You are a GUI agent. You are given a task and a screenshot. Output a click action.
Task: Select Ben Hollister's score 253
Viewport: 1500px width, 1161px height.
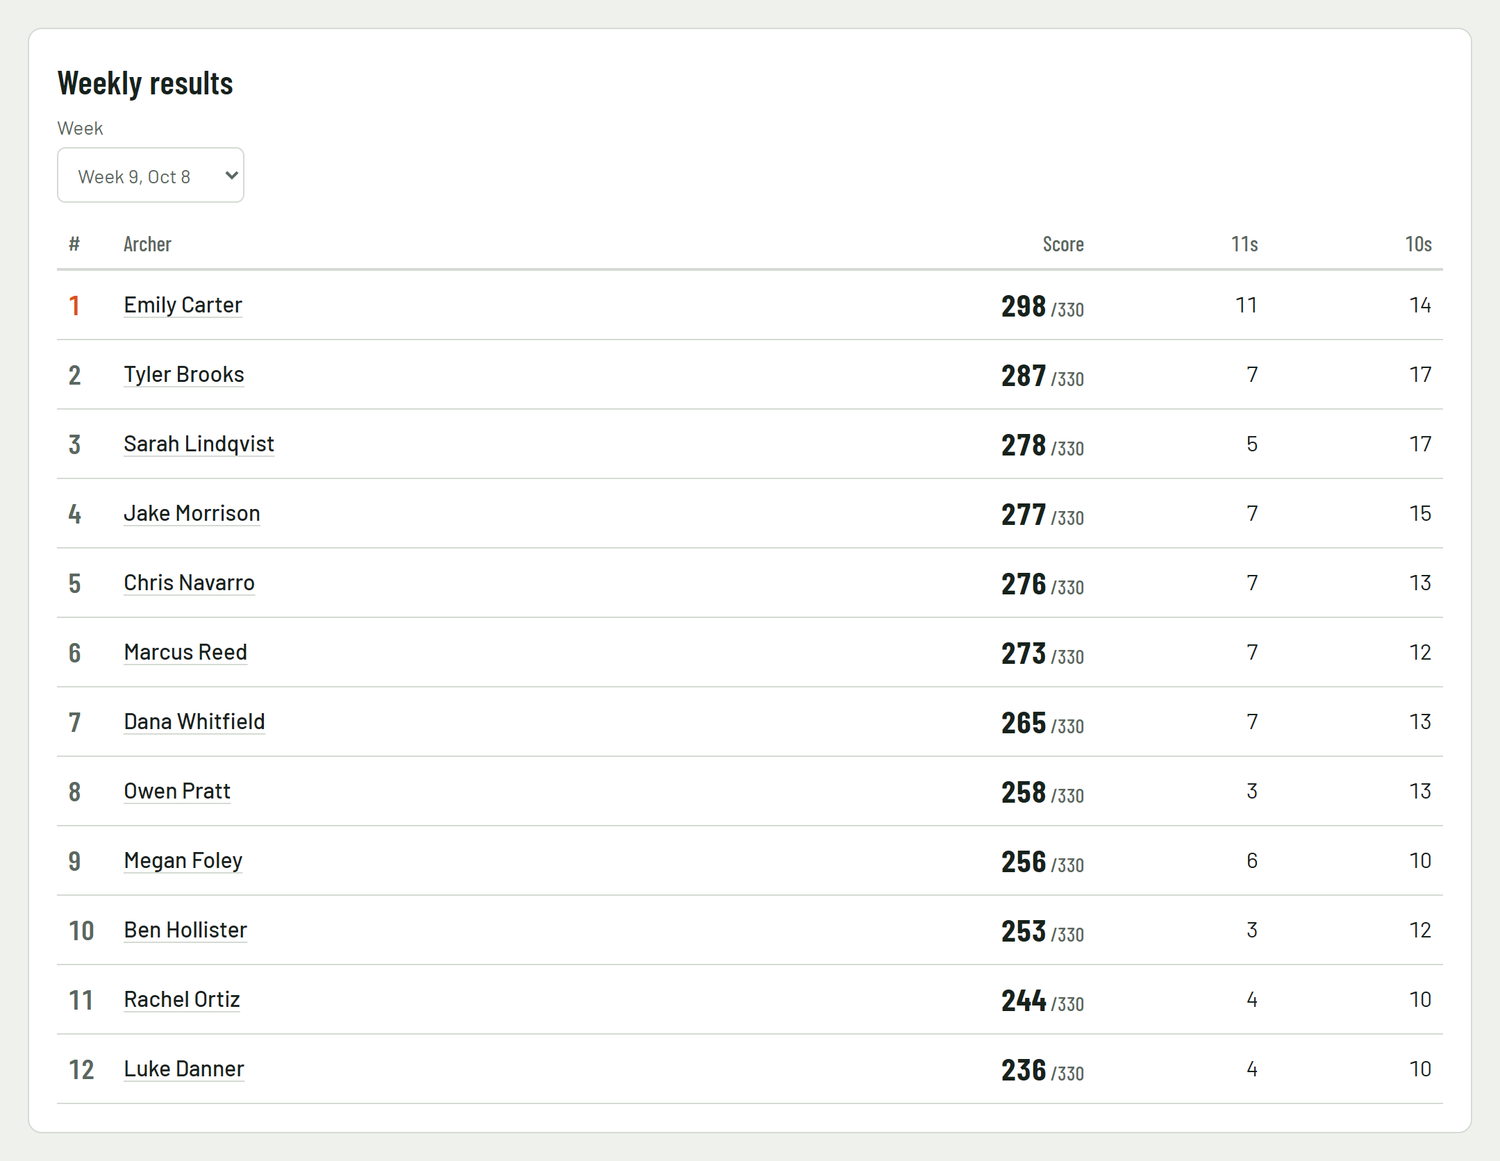click(x=1023, y=932)
